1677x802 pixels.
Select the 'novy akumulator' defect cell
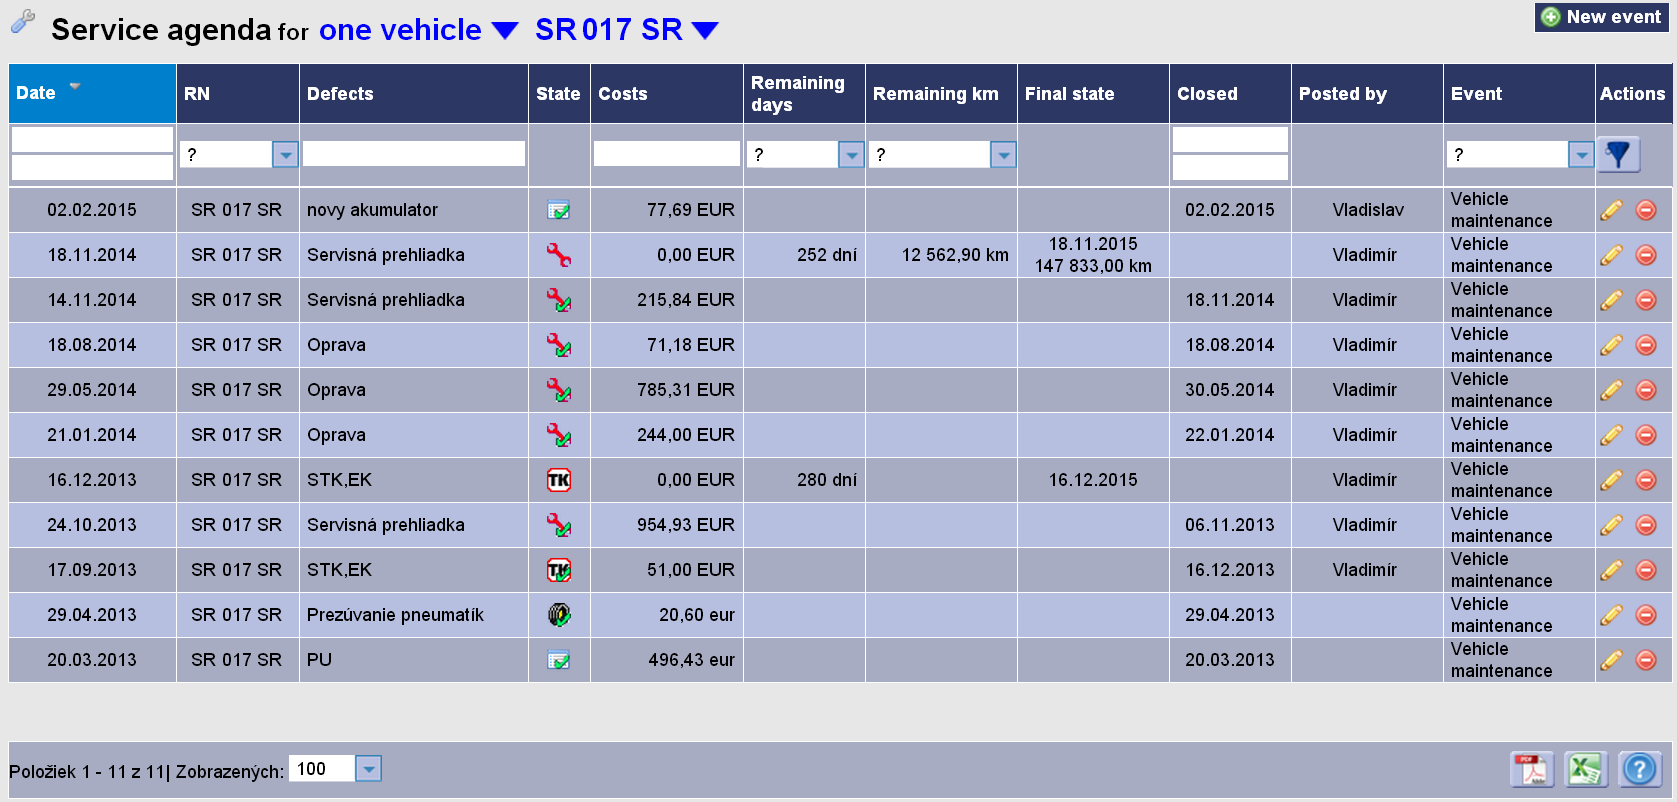click(414, 210)
